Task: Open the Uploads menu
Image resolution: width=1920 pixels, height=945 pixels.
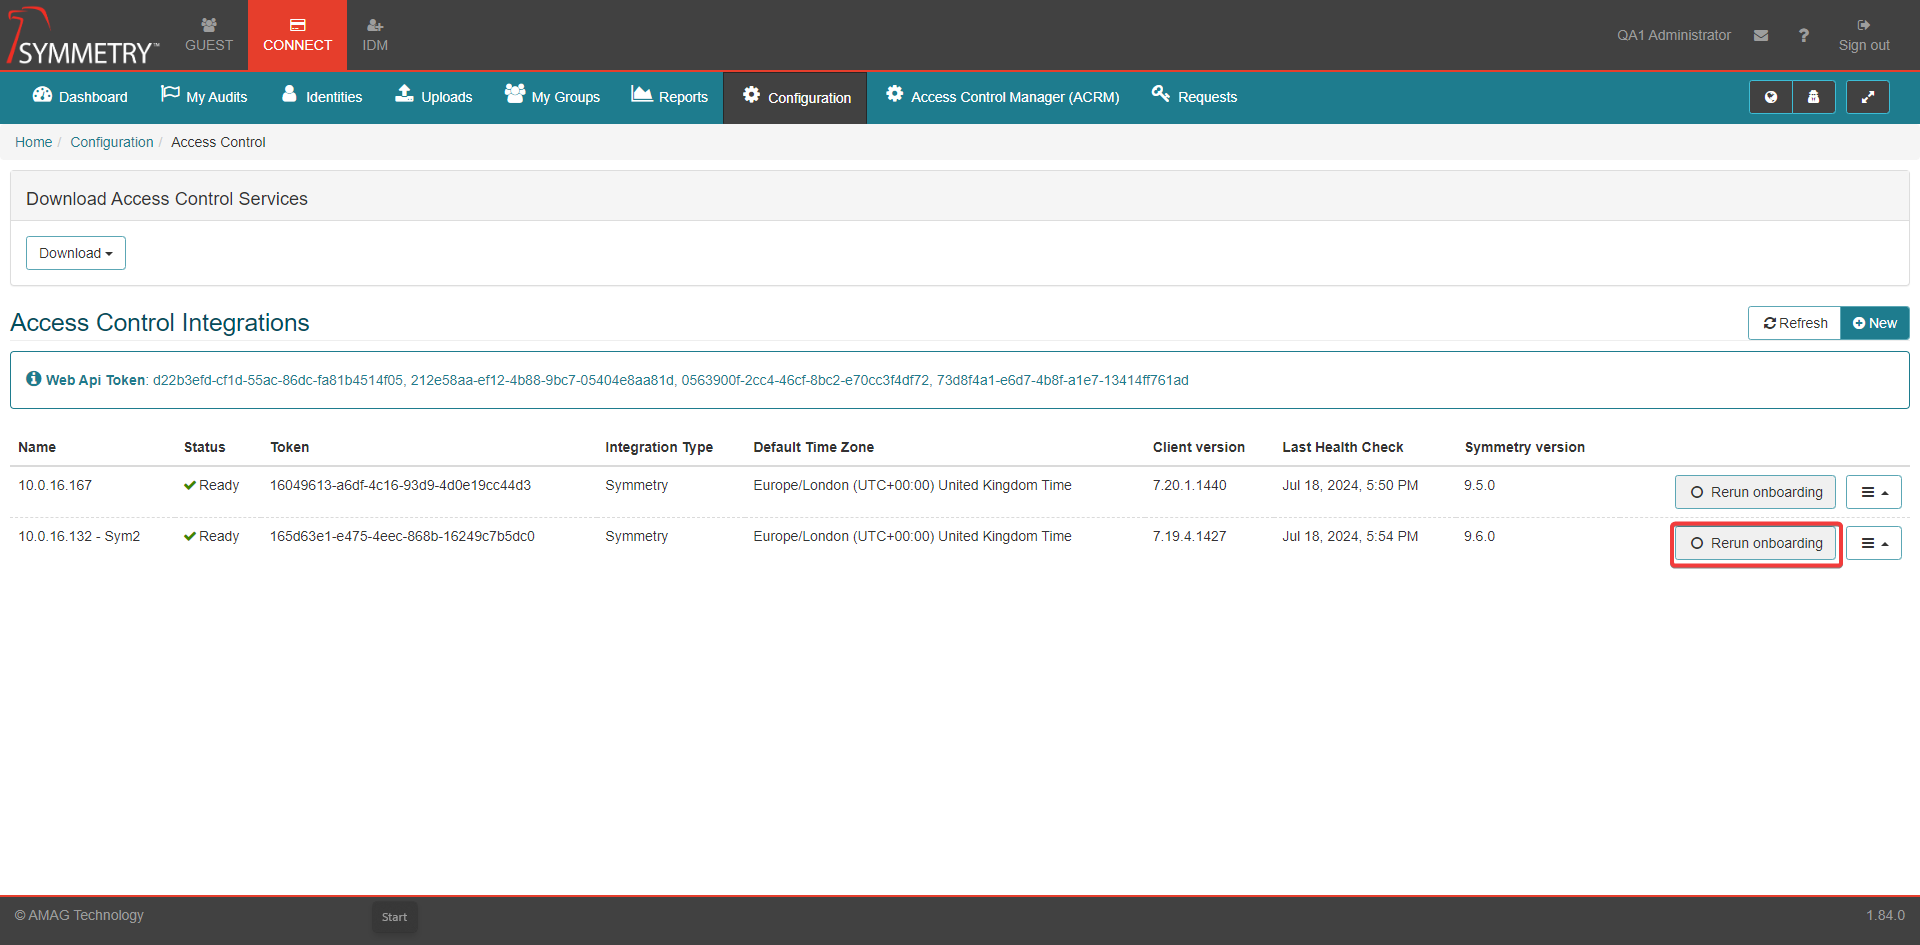Action: click(x=433, y=97)
